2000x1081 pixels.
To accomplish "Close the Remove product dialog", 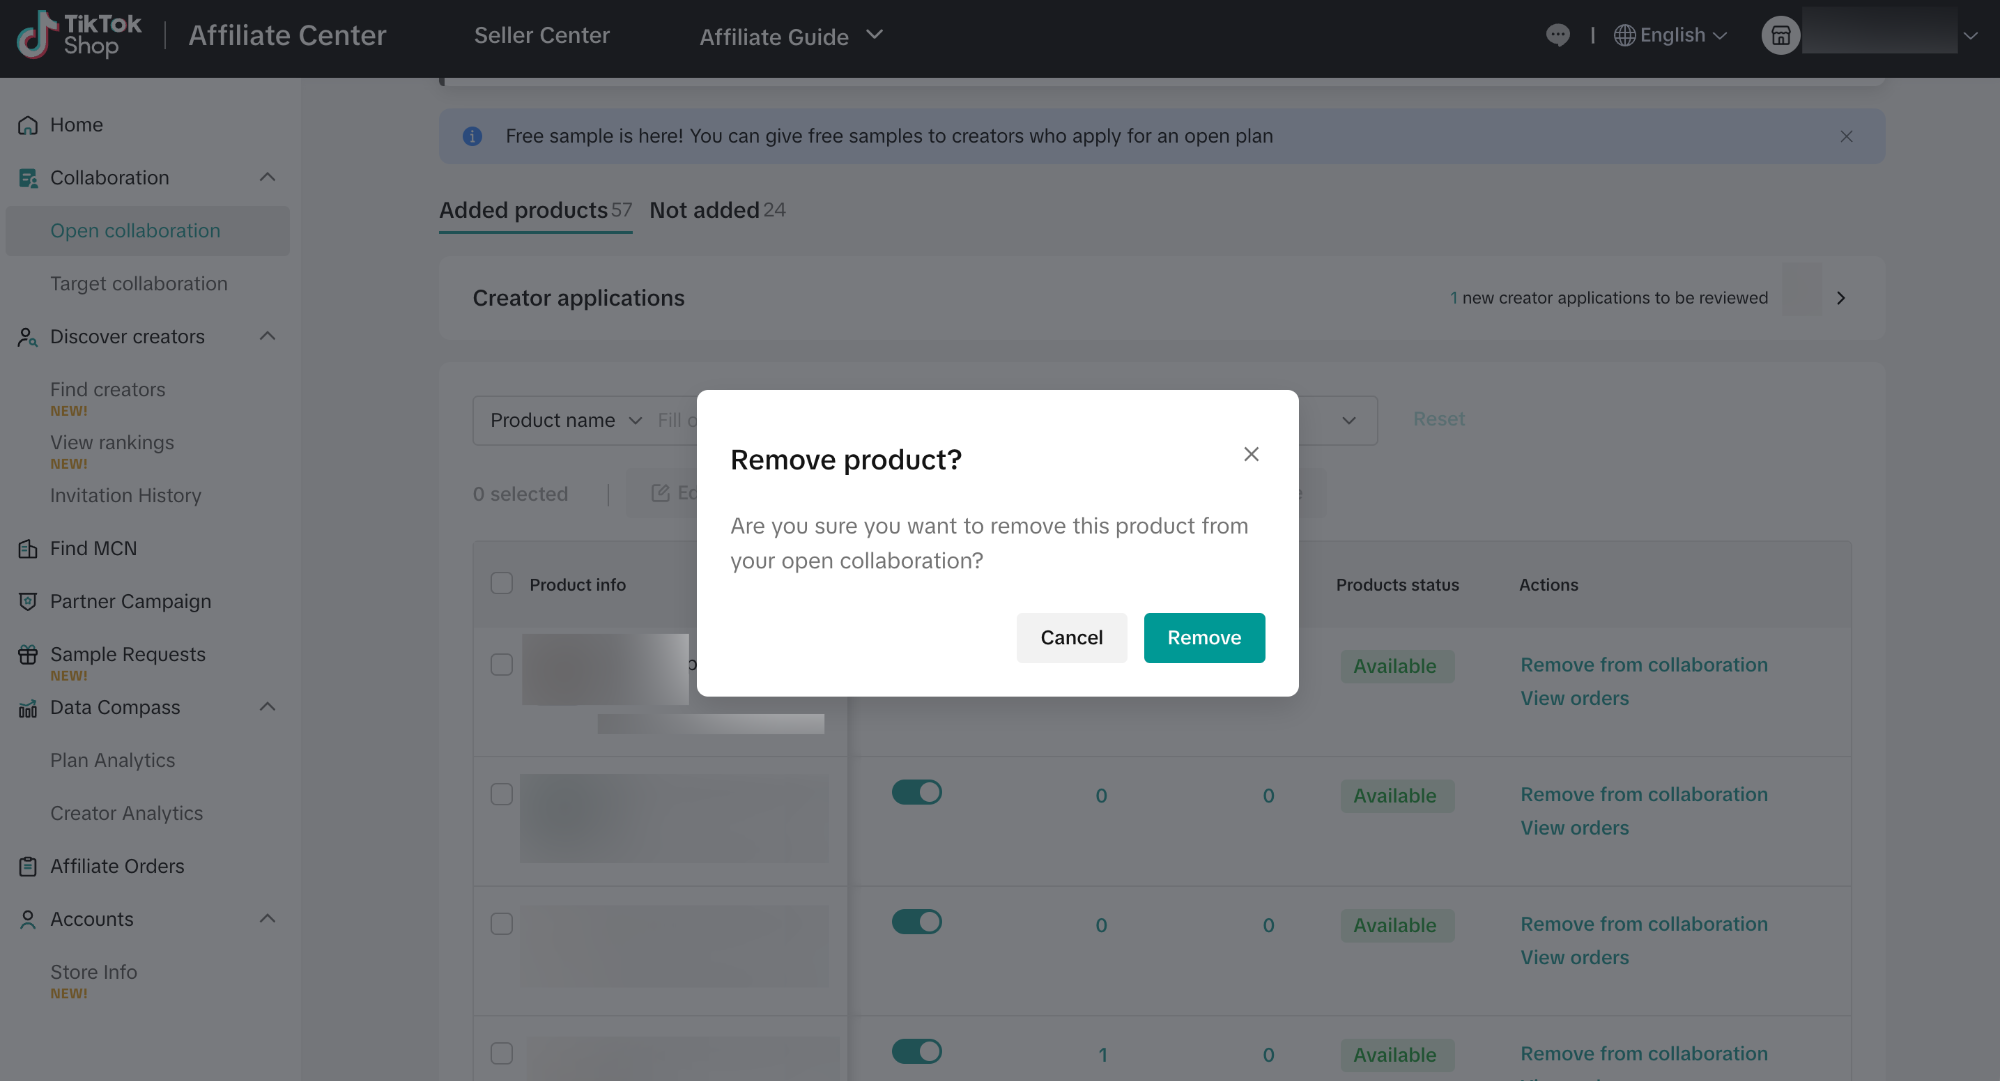I will point(1251,454).
